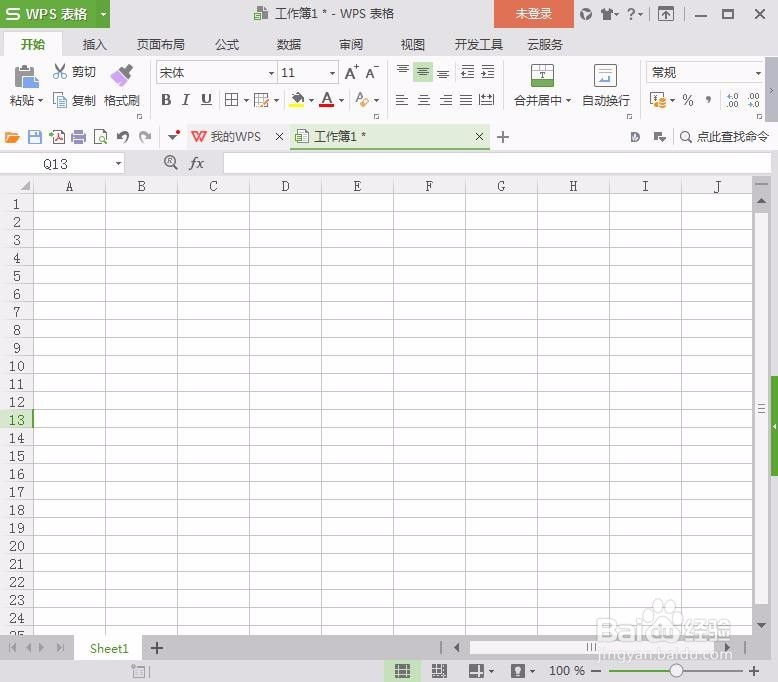Open the number format 常规 dropdown

click(758, 73)
